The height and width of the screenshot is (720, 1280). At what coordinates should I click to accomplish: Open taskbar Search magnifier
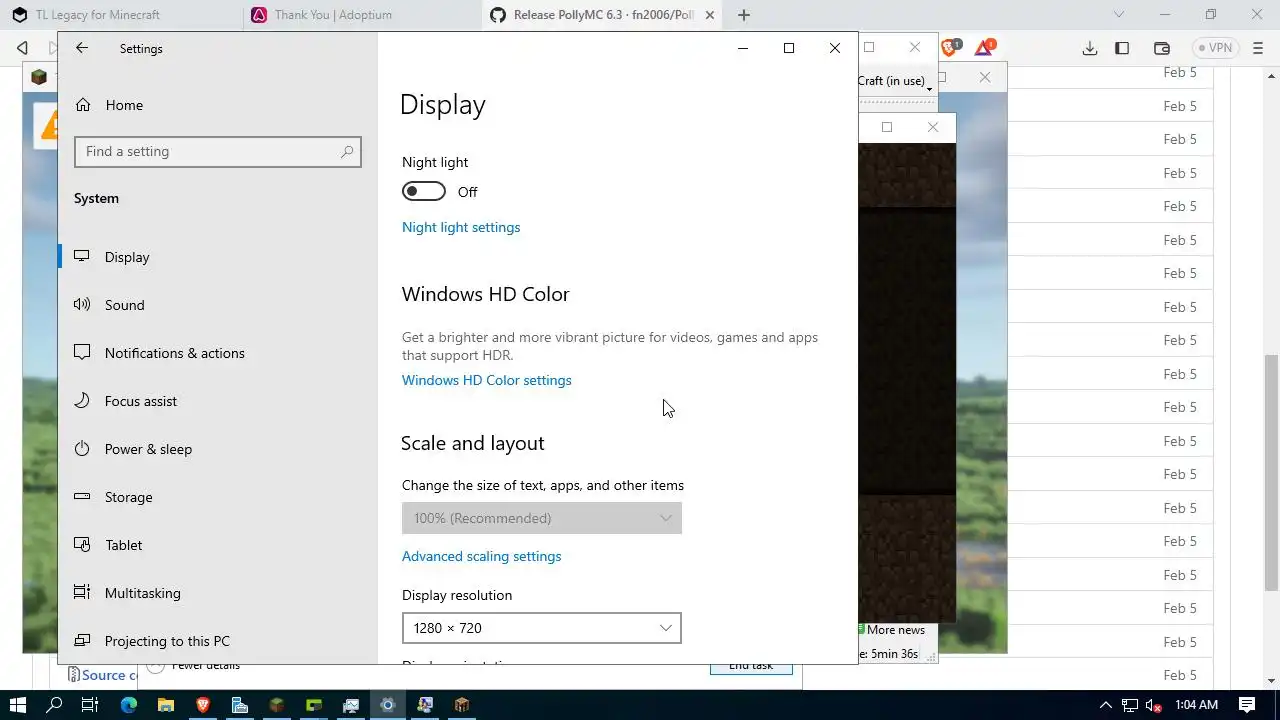pos(55,705)
